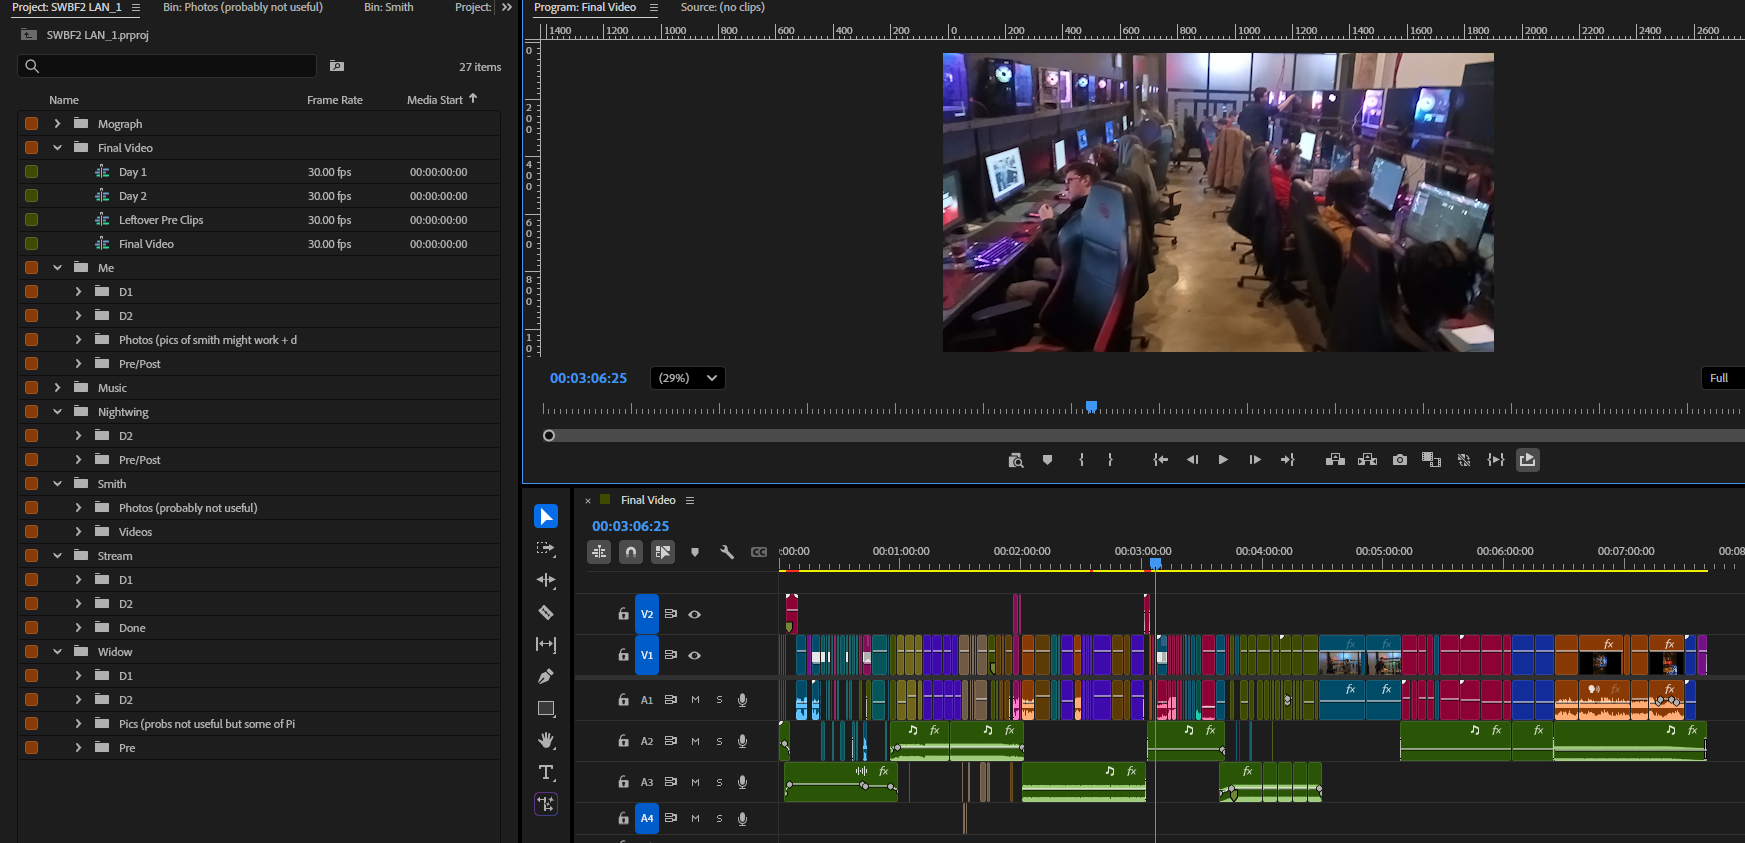1745x843 pixels.
Task: Hide the V2 track output
Action: pos(695,614)
